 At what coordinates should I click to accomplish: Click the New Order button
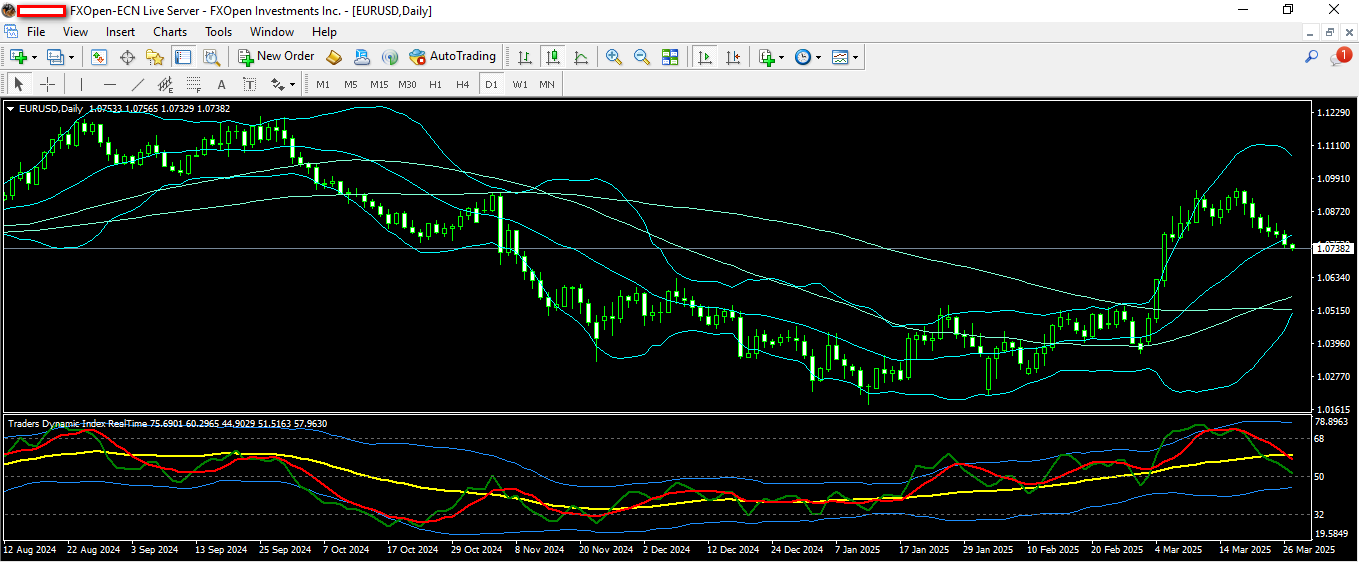click(275, 57)
